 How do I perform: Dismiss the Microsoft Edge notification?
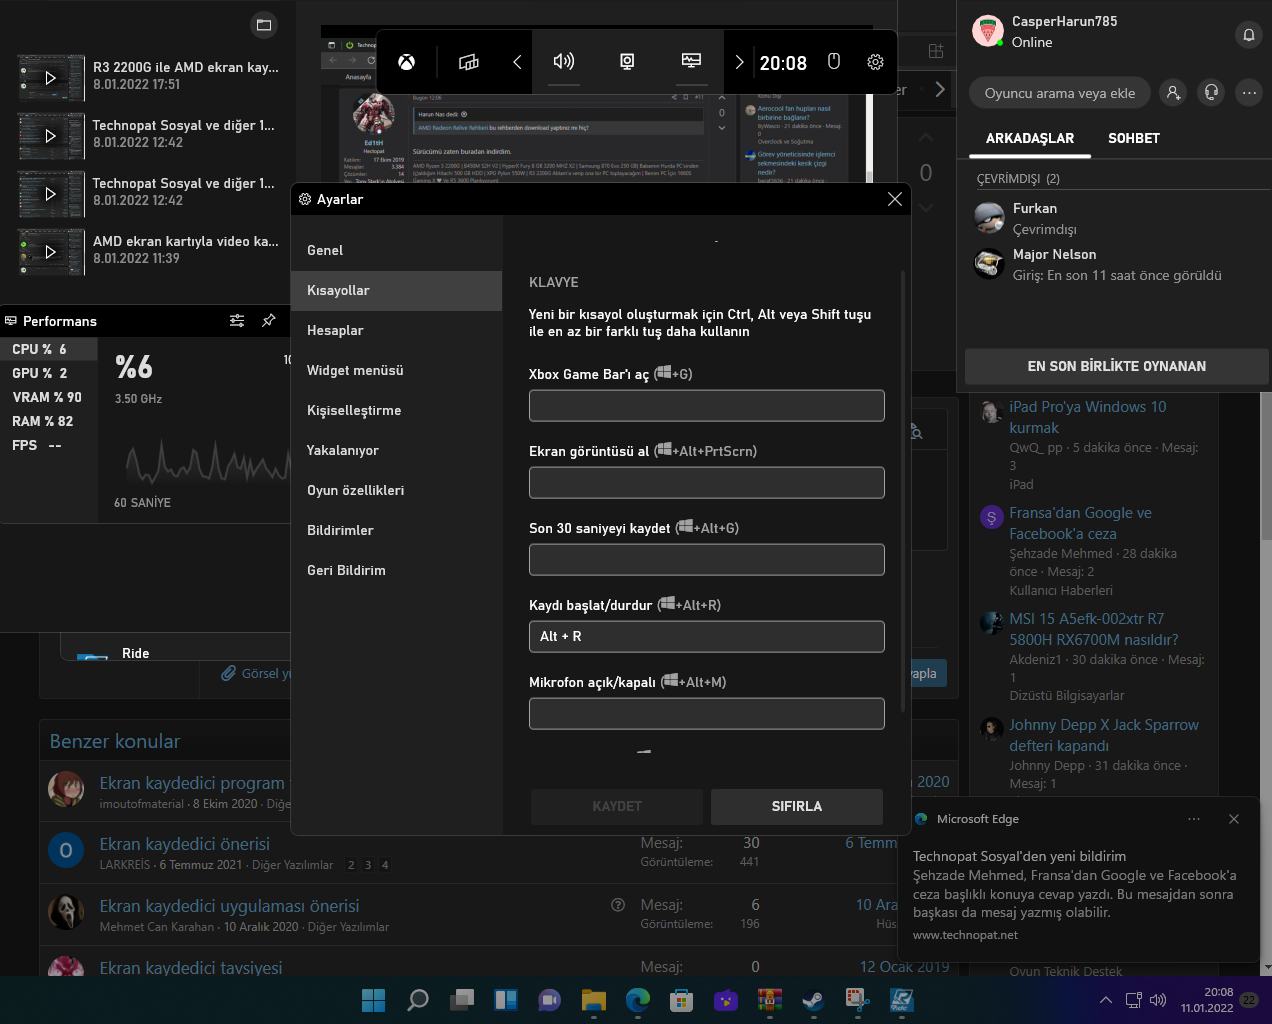pos(1234,819)
